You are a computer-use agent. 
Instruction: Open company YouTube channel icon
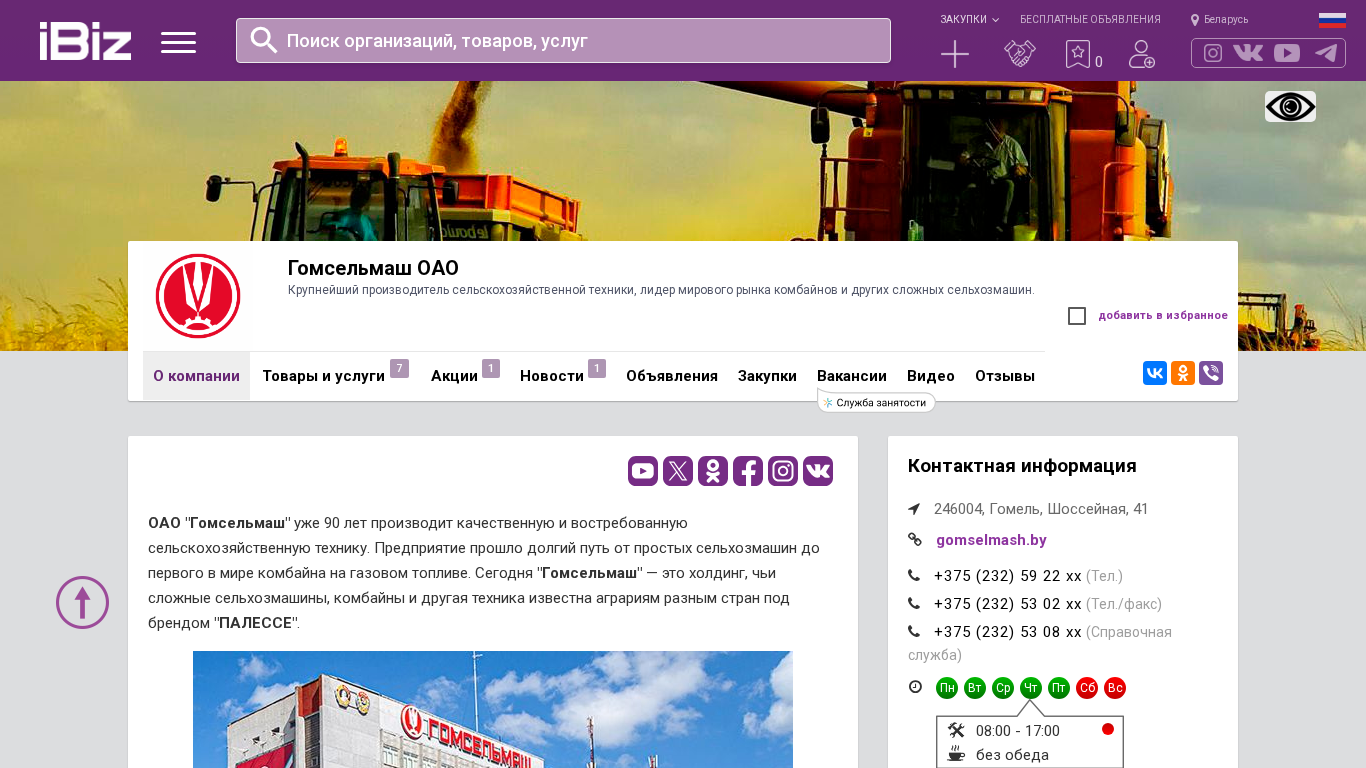pos(643,471)
